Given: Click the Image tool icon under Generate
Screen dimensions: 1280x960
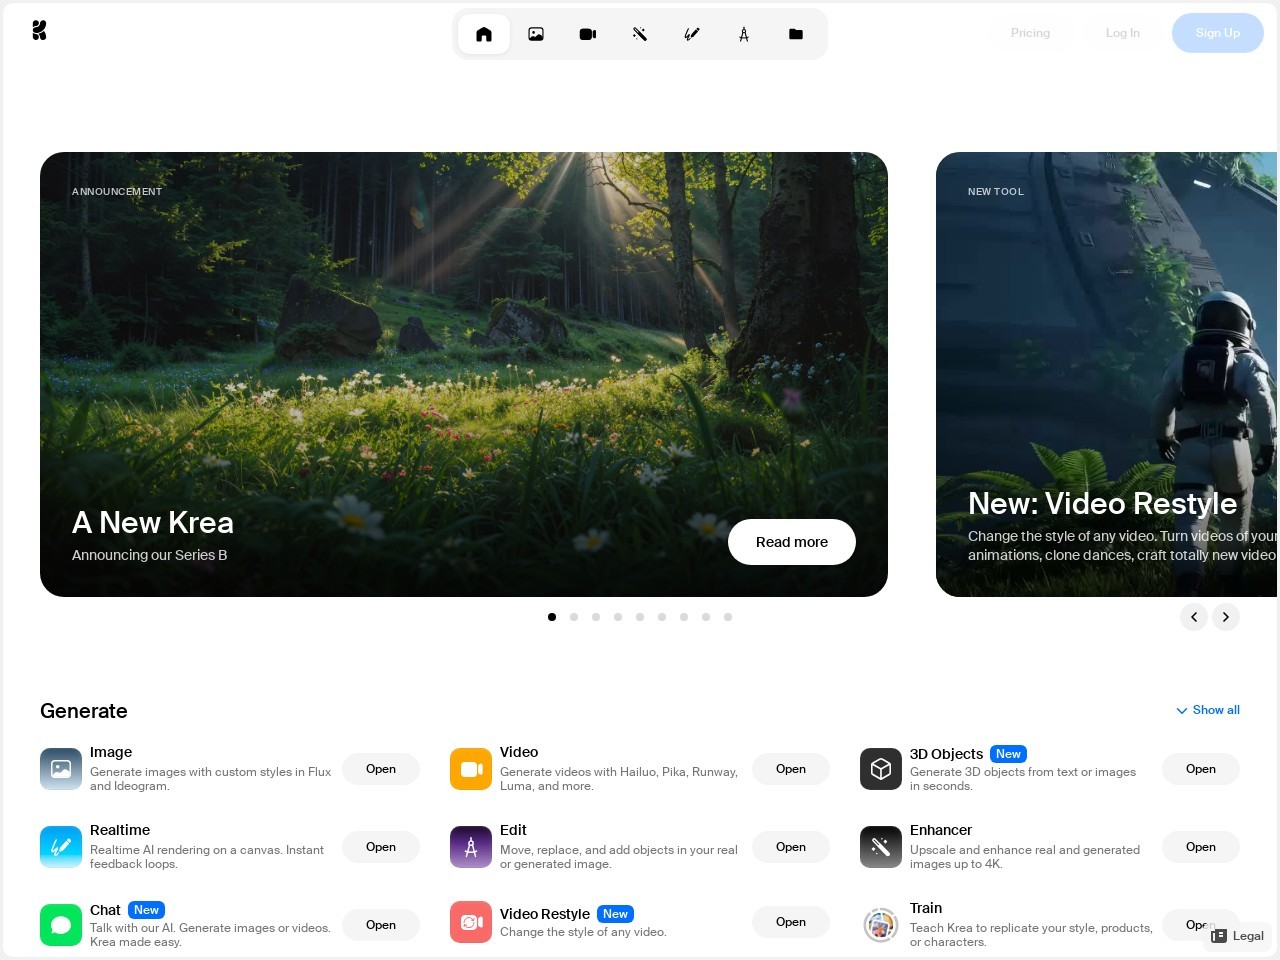Looking at the screenshot, I should 61,769.
